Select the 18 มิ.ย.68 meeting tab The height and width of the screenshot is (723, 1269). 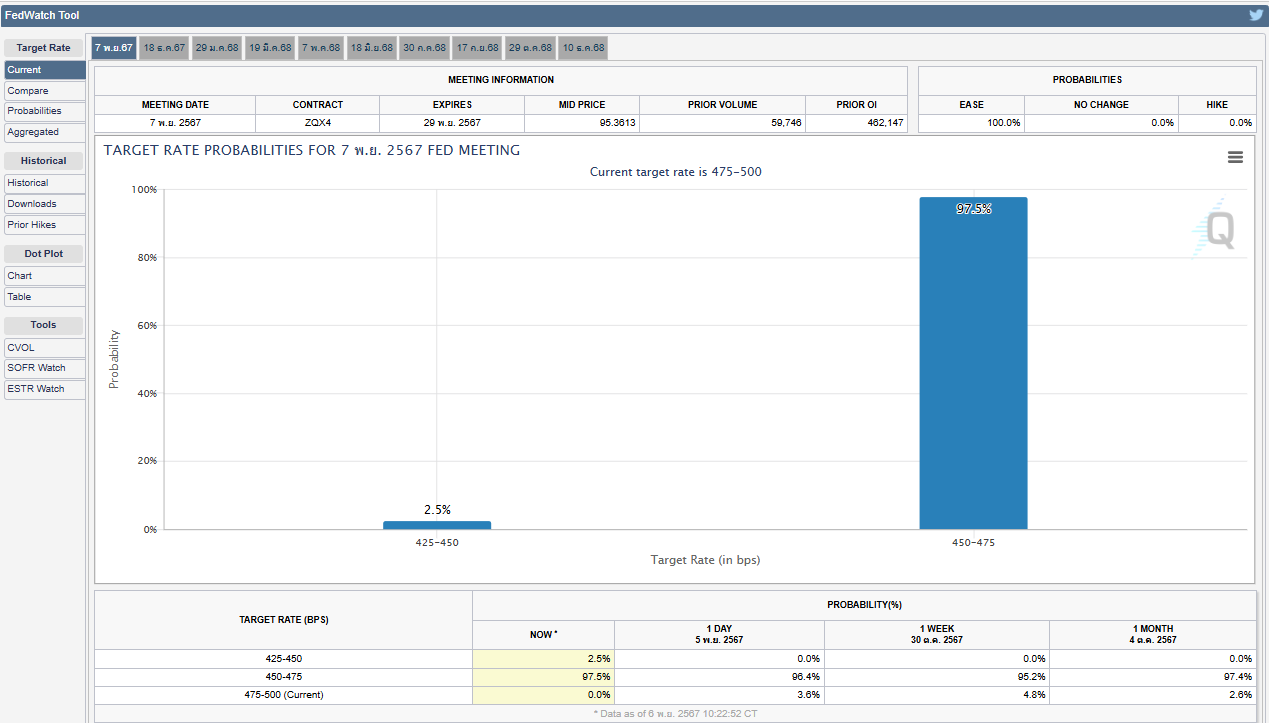point(372,48)
